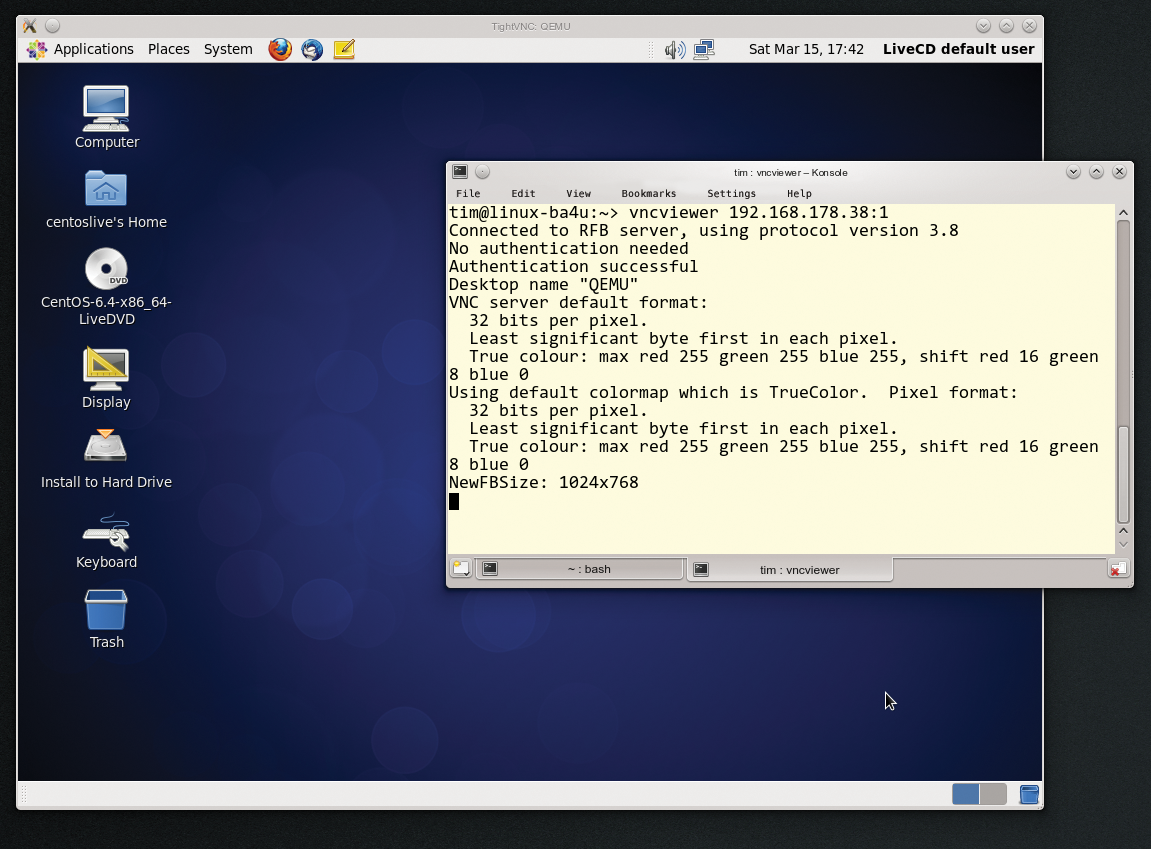Launch Firefox from the GNOME panel
1151x849 pixels.
point(280,49)
